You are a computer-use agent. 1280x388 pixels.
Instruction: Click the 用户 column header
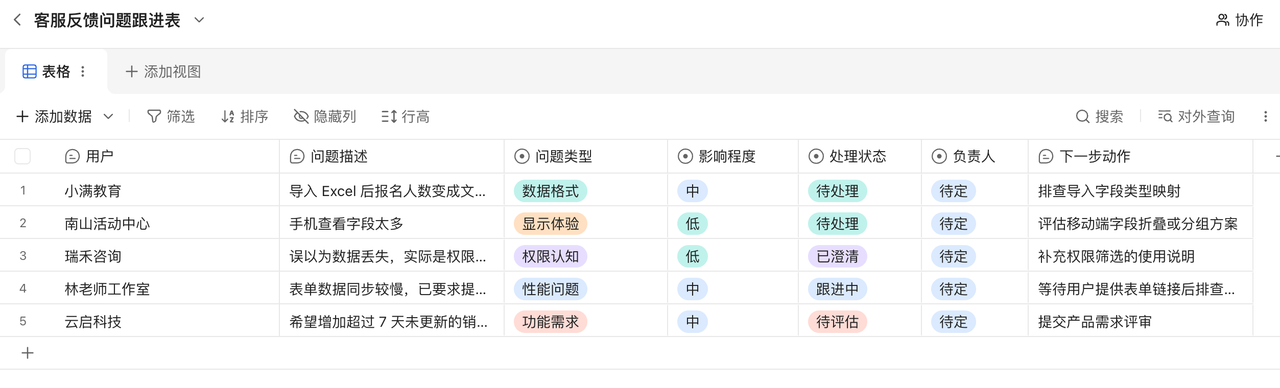coord(167,157)
